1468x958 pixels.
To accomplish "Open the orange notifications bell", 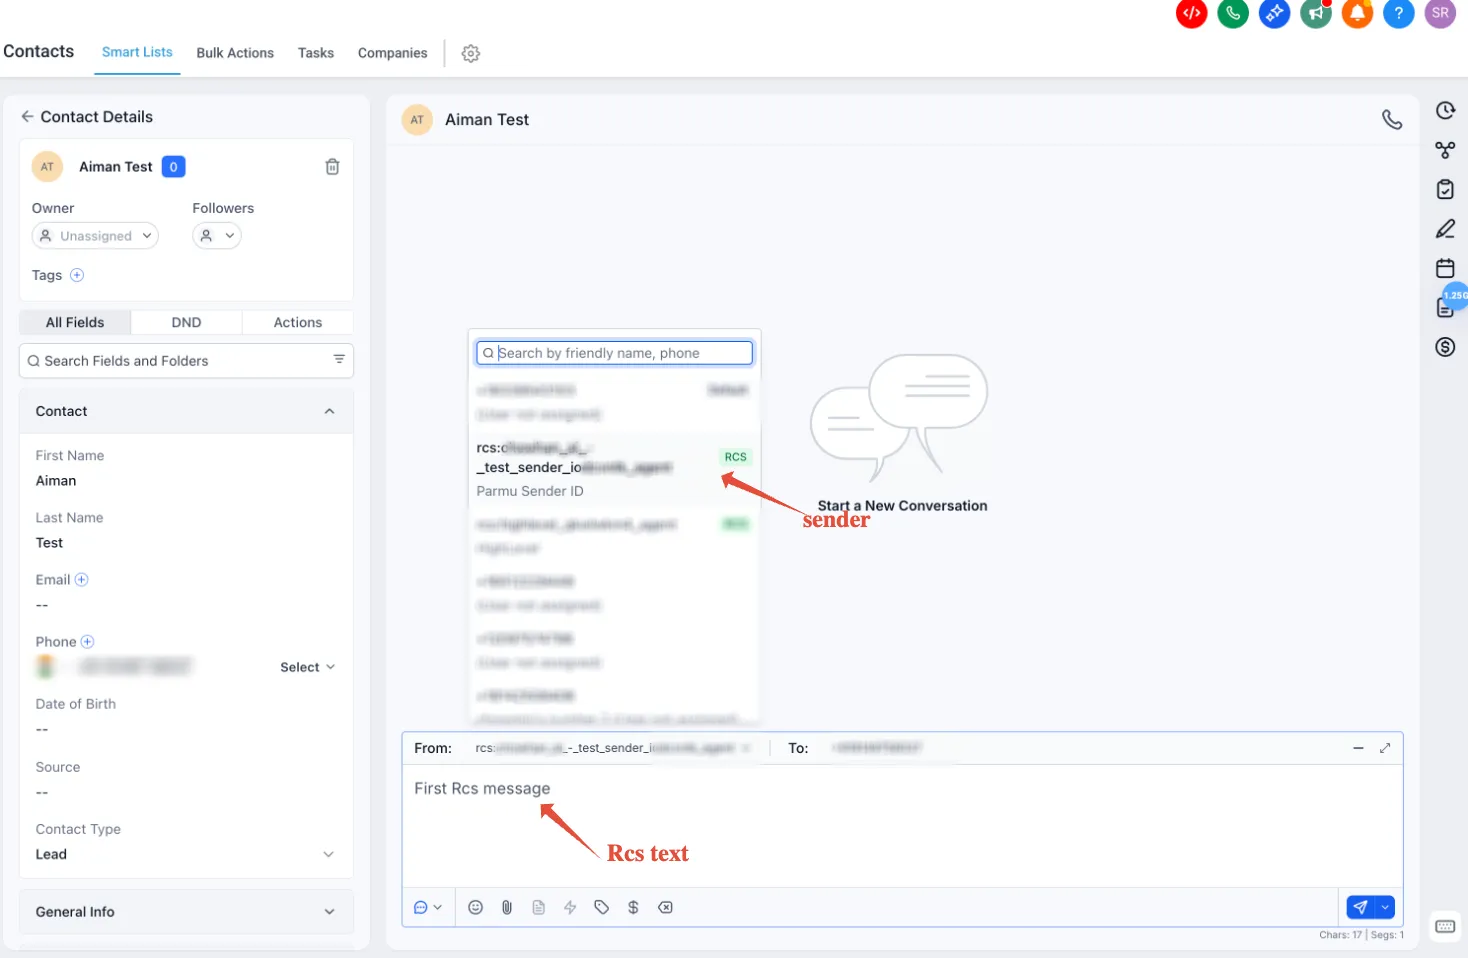I will [x=1357, y=13].
